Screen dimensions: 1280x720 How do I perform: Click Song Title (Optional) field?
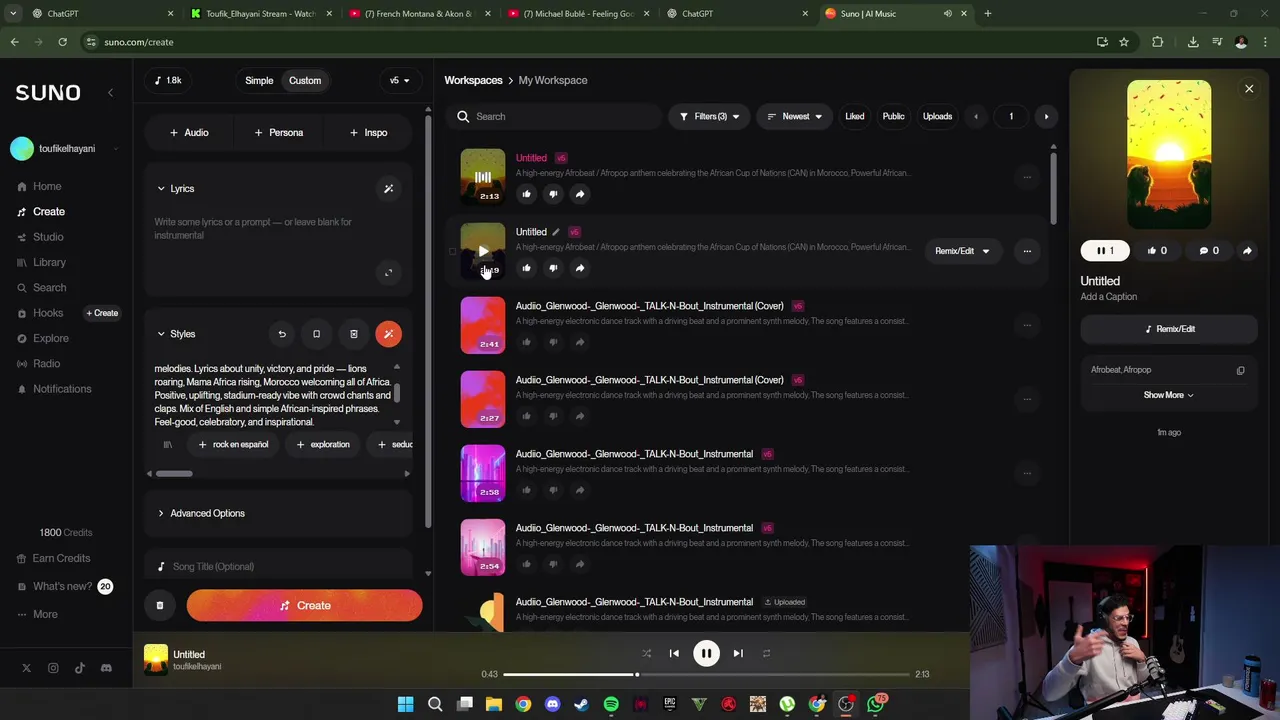[x=279, y=566]
